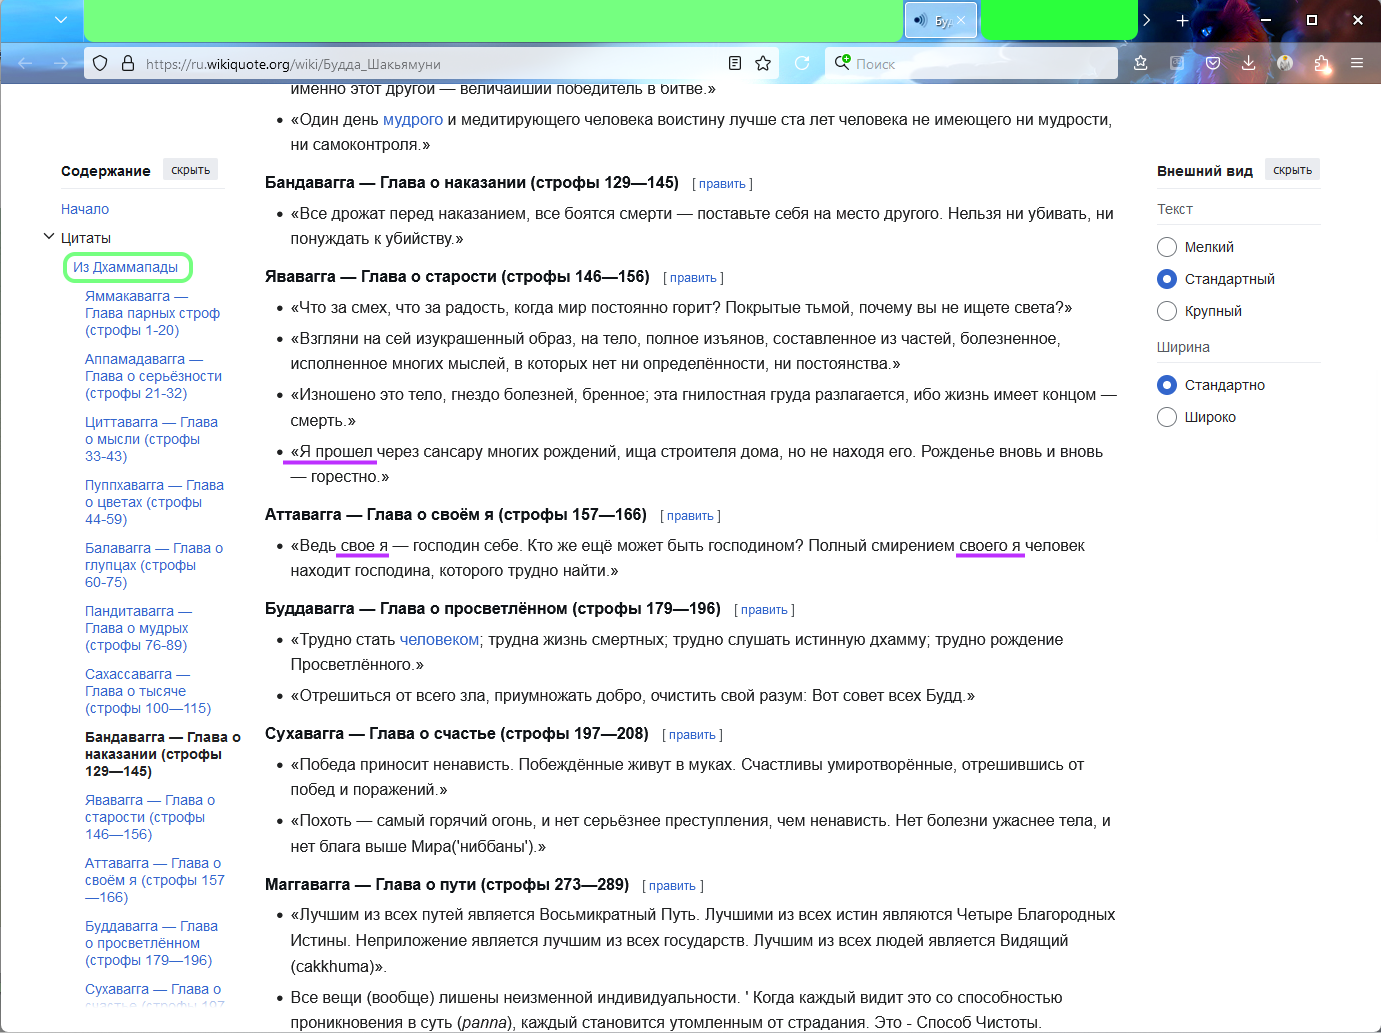Select Широко page width
This screenshot has width=1381, height=1033.
coord(1167,417)
